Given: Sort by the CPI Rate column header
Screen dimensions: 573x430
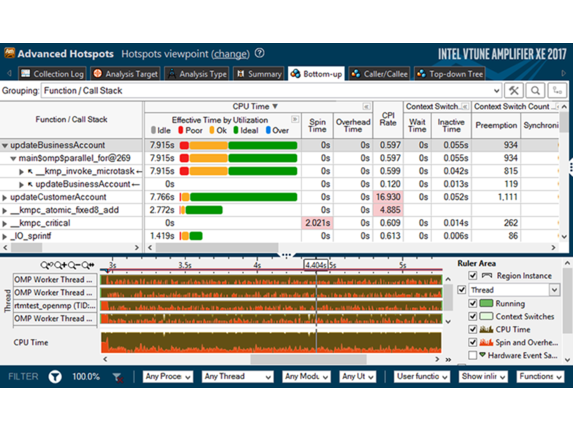Looking at the screenshot, I should click(388, 119).
